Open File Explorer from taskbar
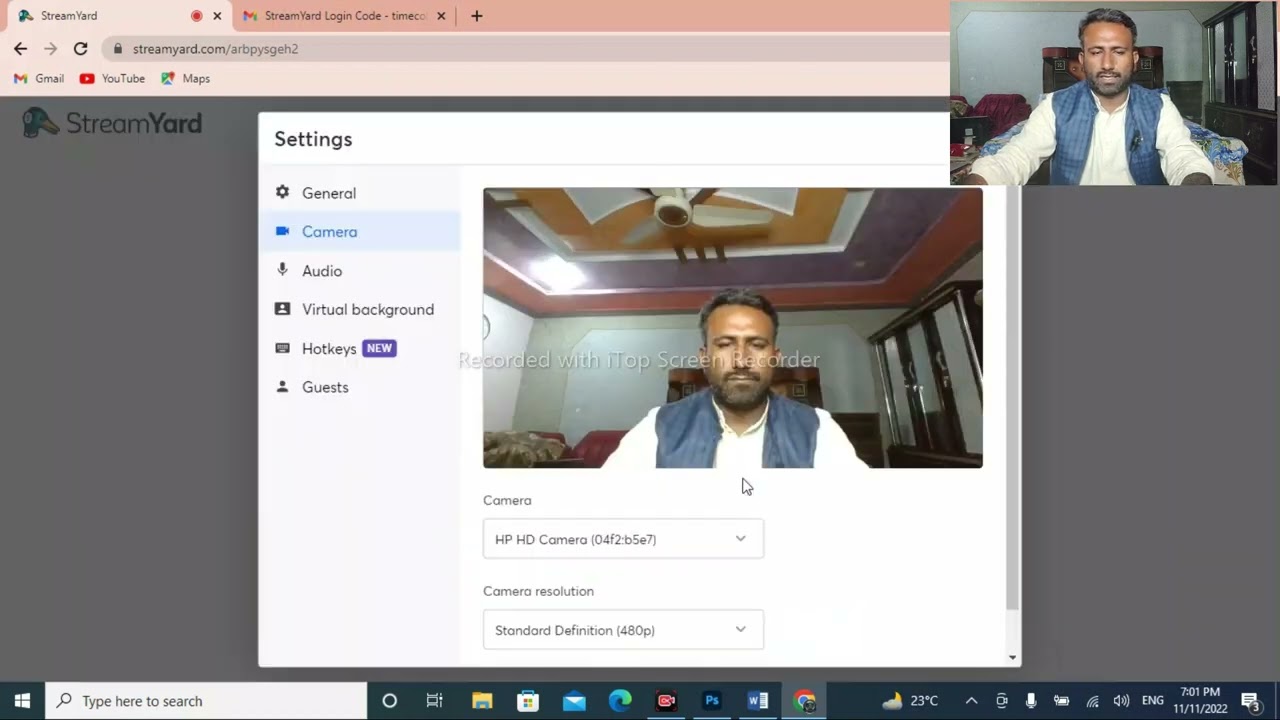 [x=482, y=701]
